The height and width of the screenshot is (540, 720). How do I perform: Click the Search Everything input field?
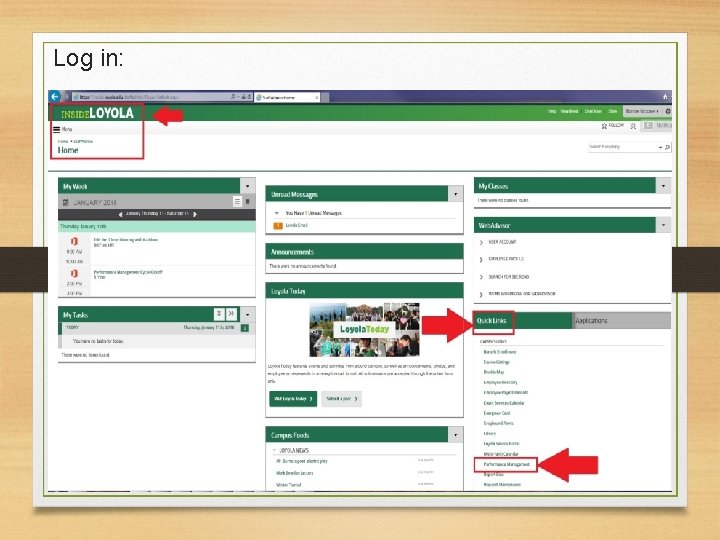(x=623, y=147)
